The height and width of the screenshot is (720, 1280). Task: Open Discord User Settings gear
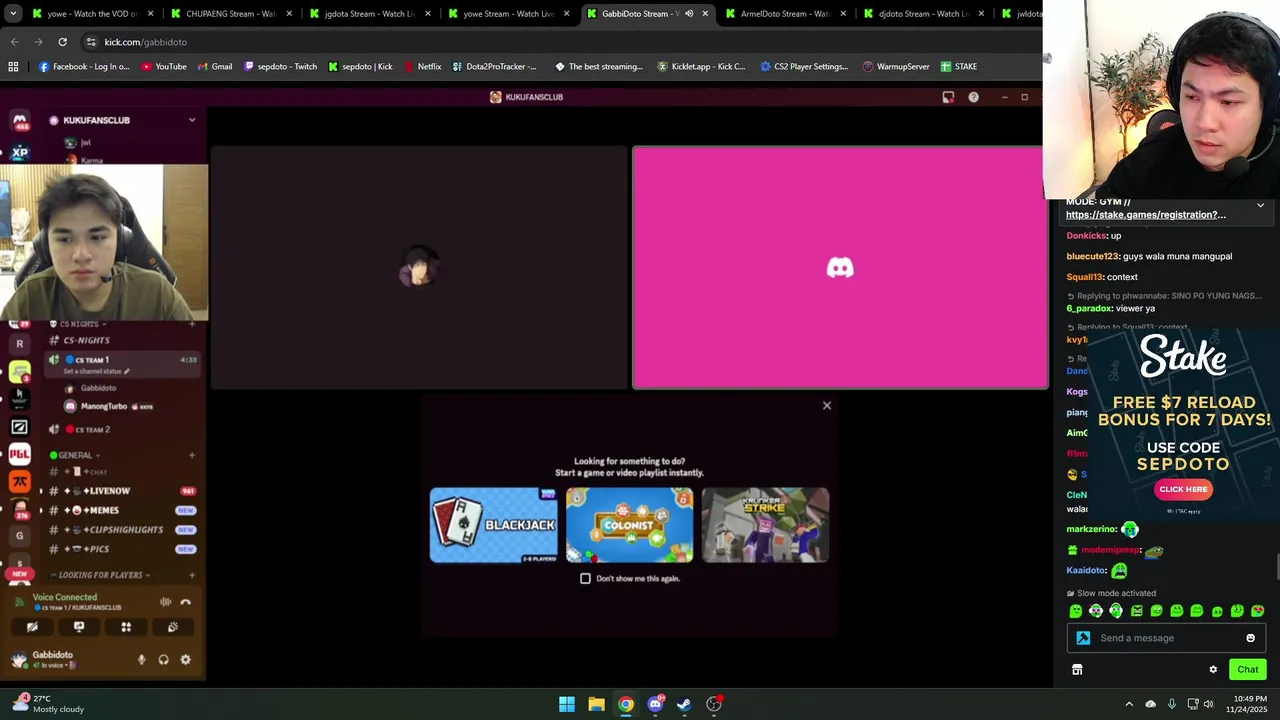pos(185,660)
